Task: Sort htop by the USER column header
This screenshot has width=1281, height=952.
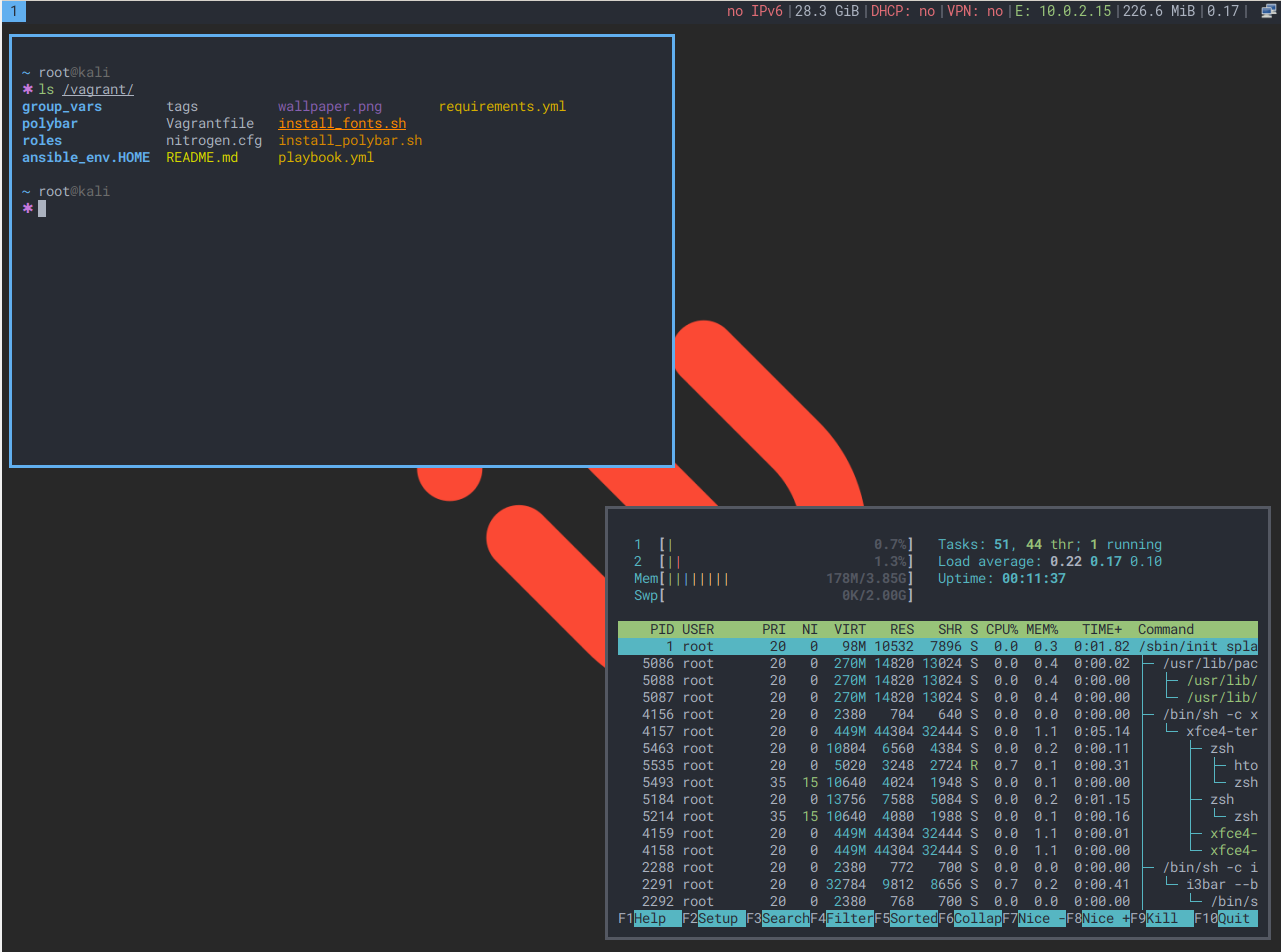Action: 698,629
